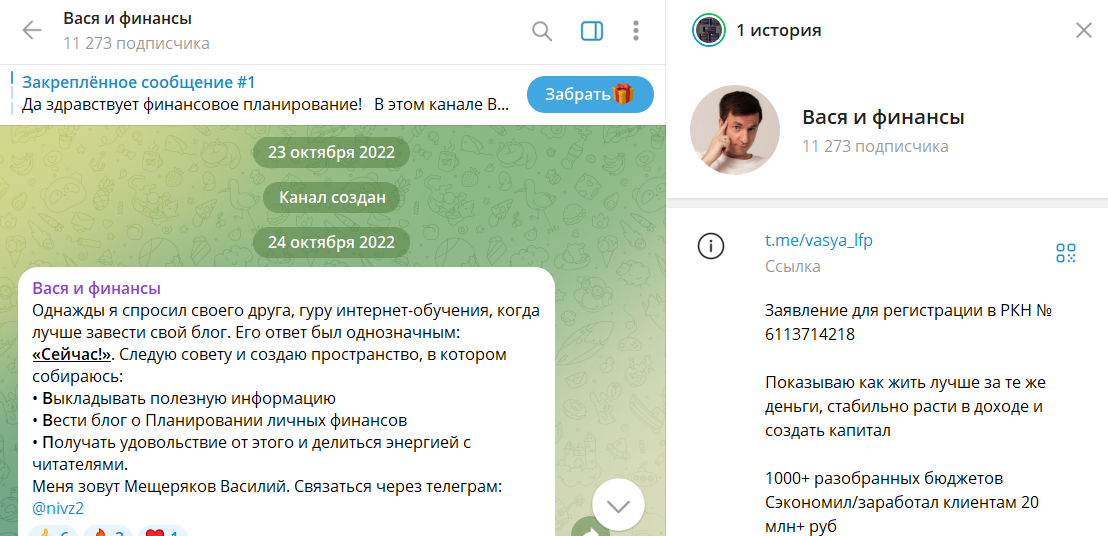Show the channel QR code

click(1066, 253)
